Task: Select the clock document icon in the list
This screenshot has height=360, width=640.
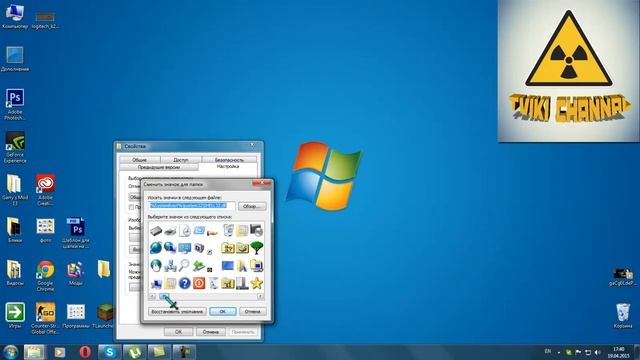Action: pos(185,231)
